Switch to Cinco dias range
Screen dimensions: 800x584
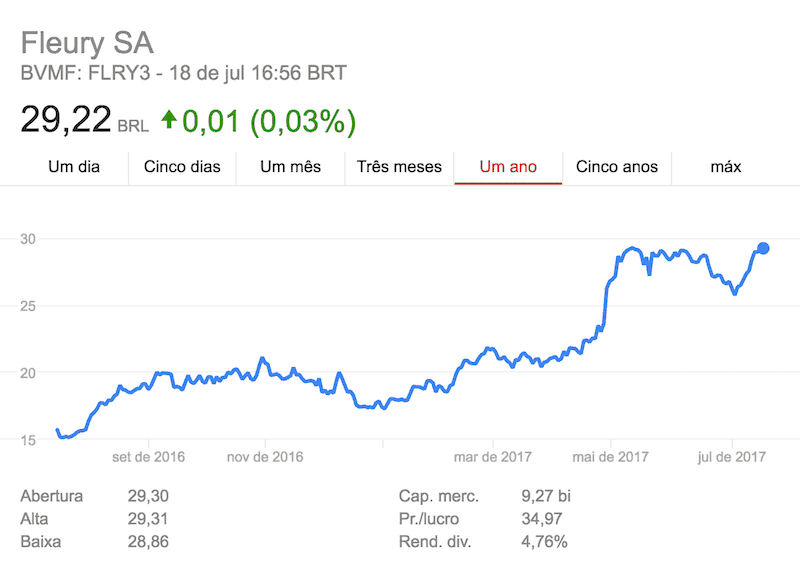pos(182,167)
